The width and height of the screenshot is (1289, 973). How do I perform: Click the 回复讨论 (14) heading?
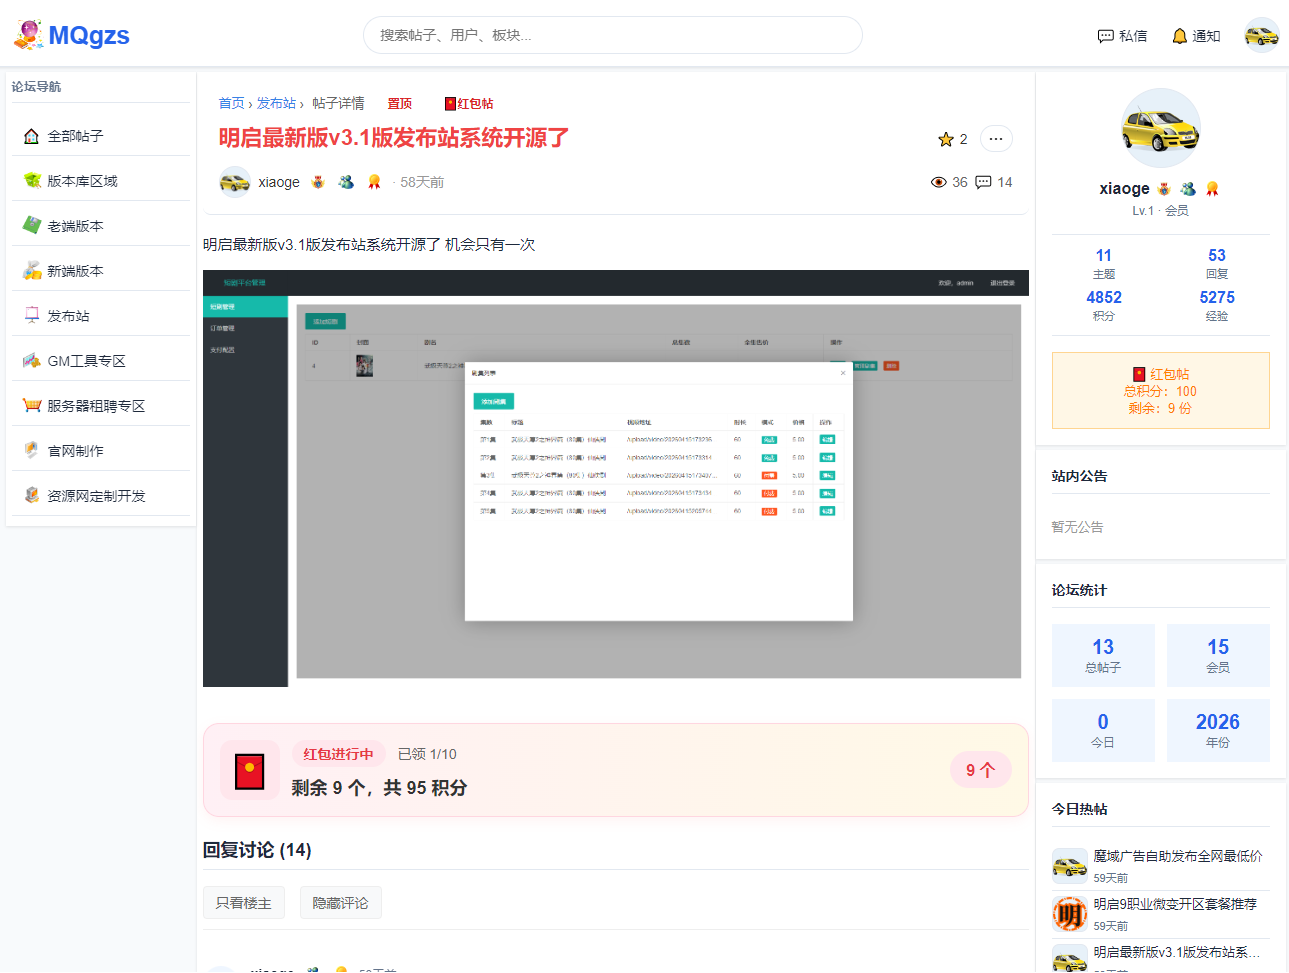tap(257, 850)
